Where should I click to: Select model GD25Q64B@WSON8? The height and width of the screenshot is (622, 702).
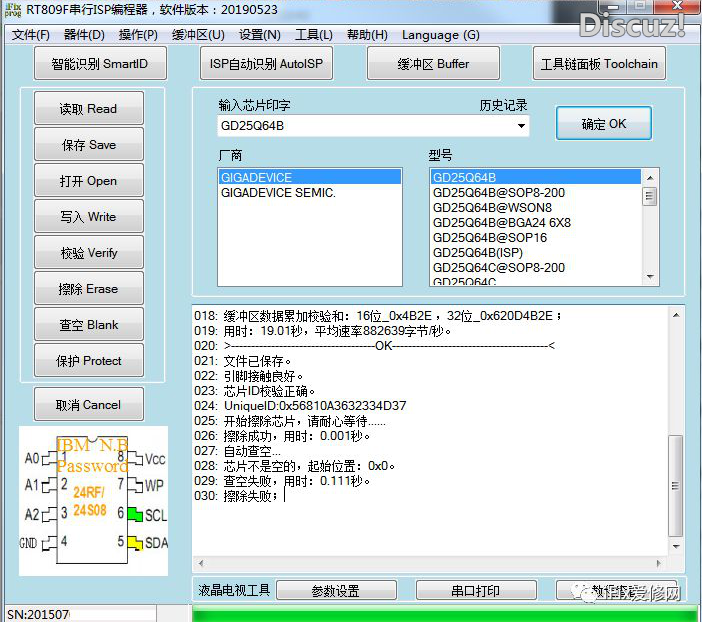pos(535,208)
